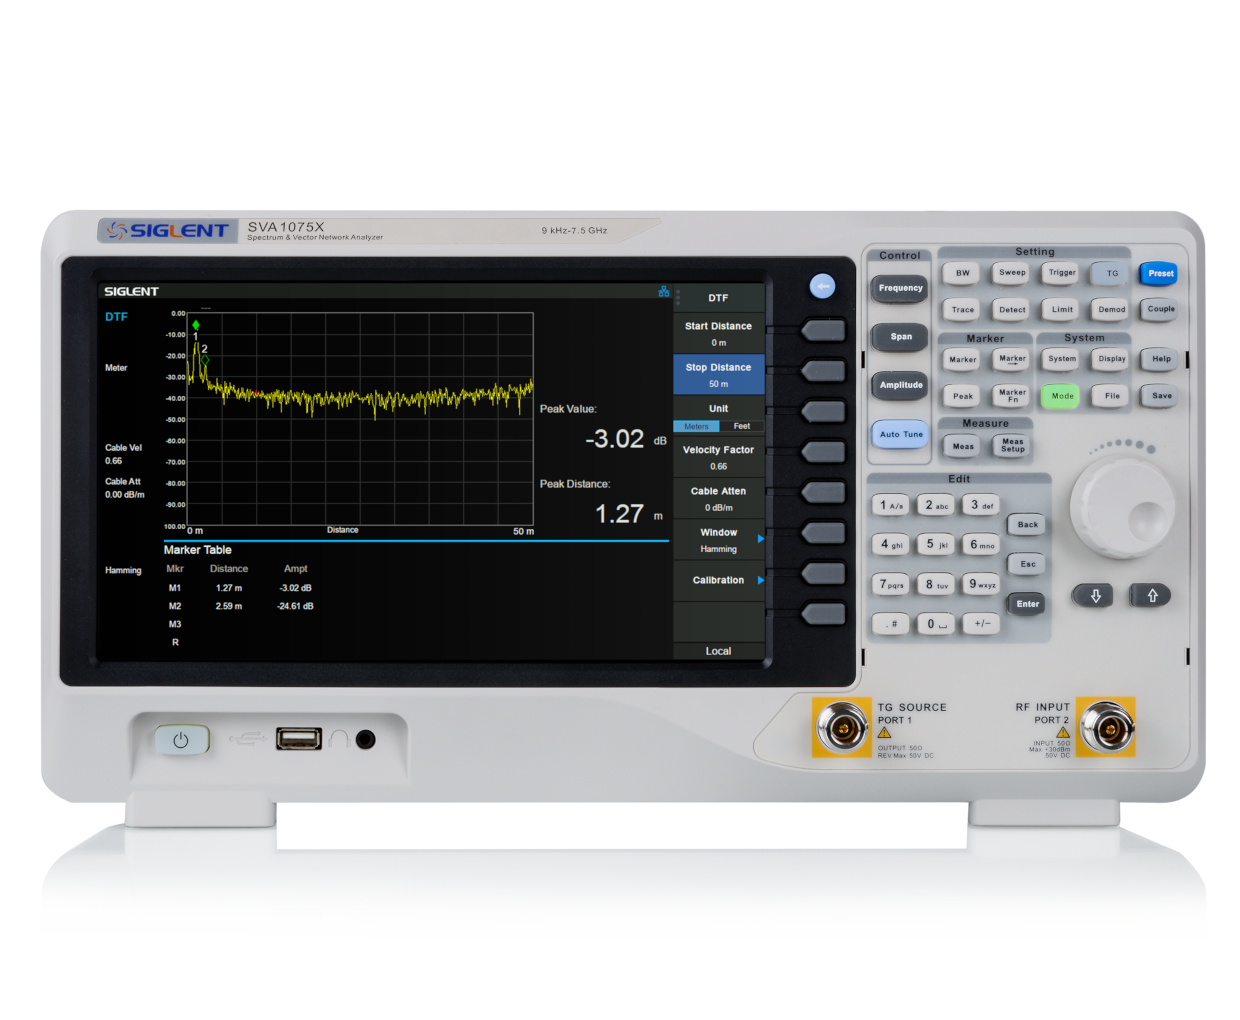
Task: Toggle the plus/minus sign key
Action: 982,624
